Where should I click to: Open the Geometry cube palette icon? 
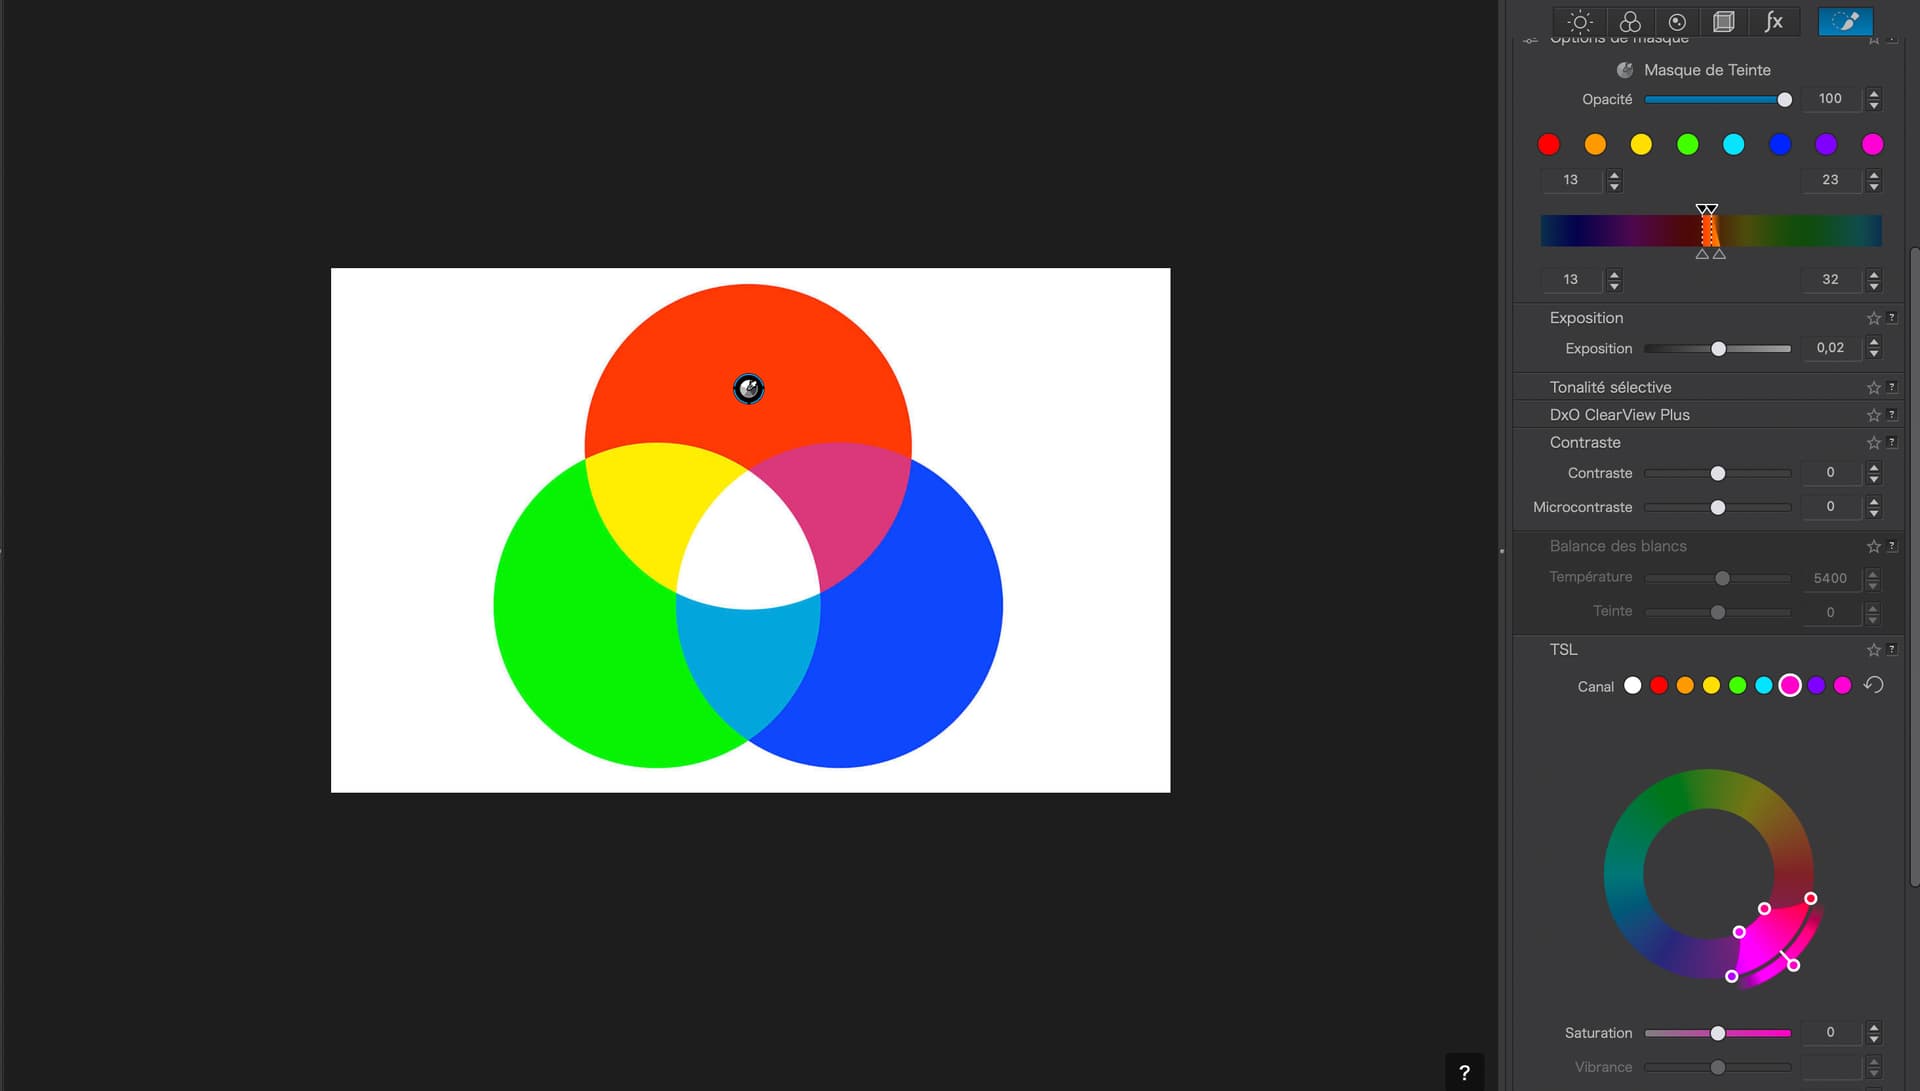point(1723,22)
